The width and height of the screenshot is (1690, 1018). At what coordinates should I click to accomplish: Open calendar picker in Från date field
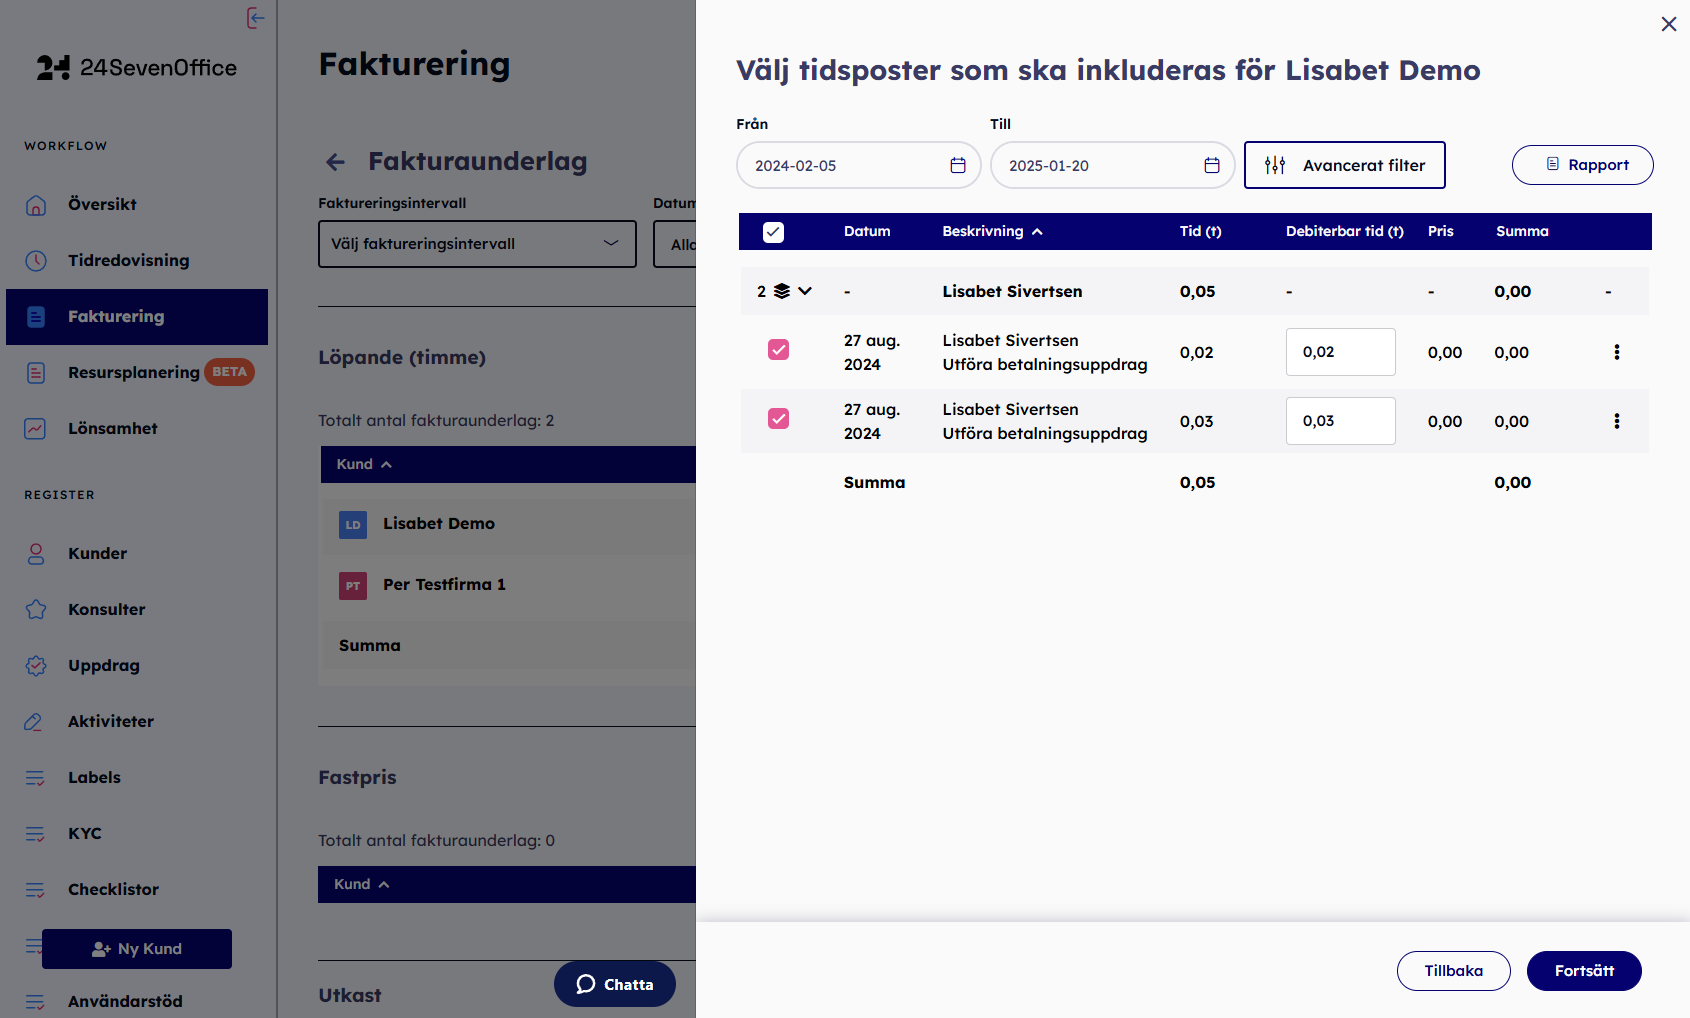[x=957, y=165]
